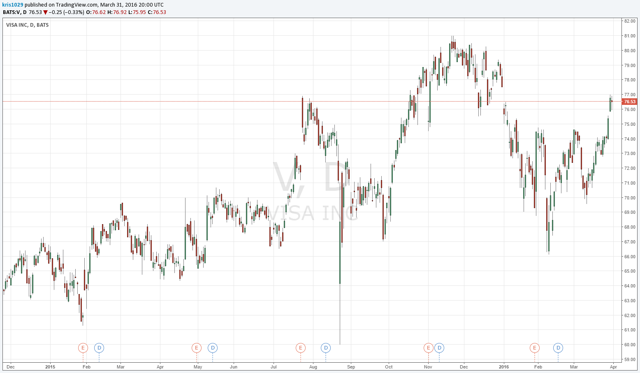Click the 82.00 price axis label

pos(630,21)
